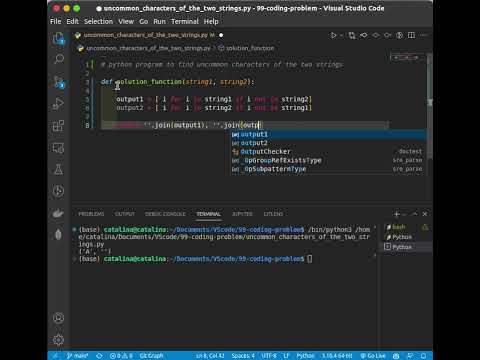Open the remote window status bar icon
Viewport: 480px width, 360px height.
pyautogui.click(x=56, y=356)
